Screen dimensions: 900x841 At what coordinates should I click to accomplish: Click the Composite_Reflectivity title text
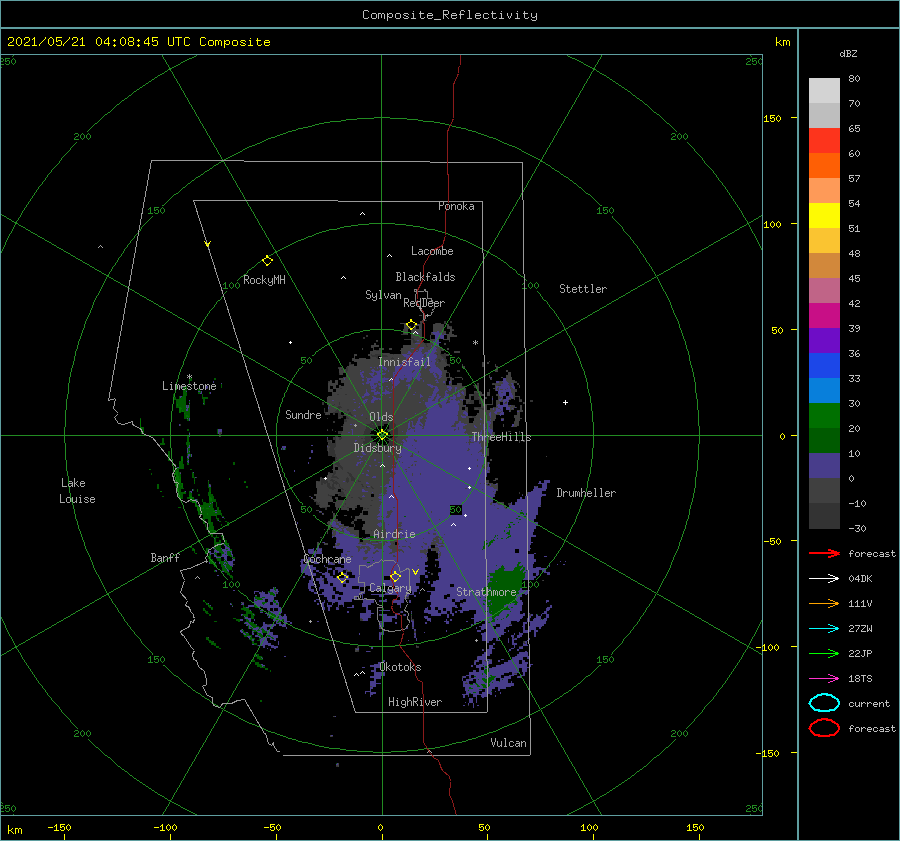(449, 15)
